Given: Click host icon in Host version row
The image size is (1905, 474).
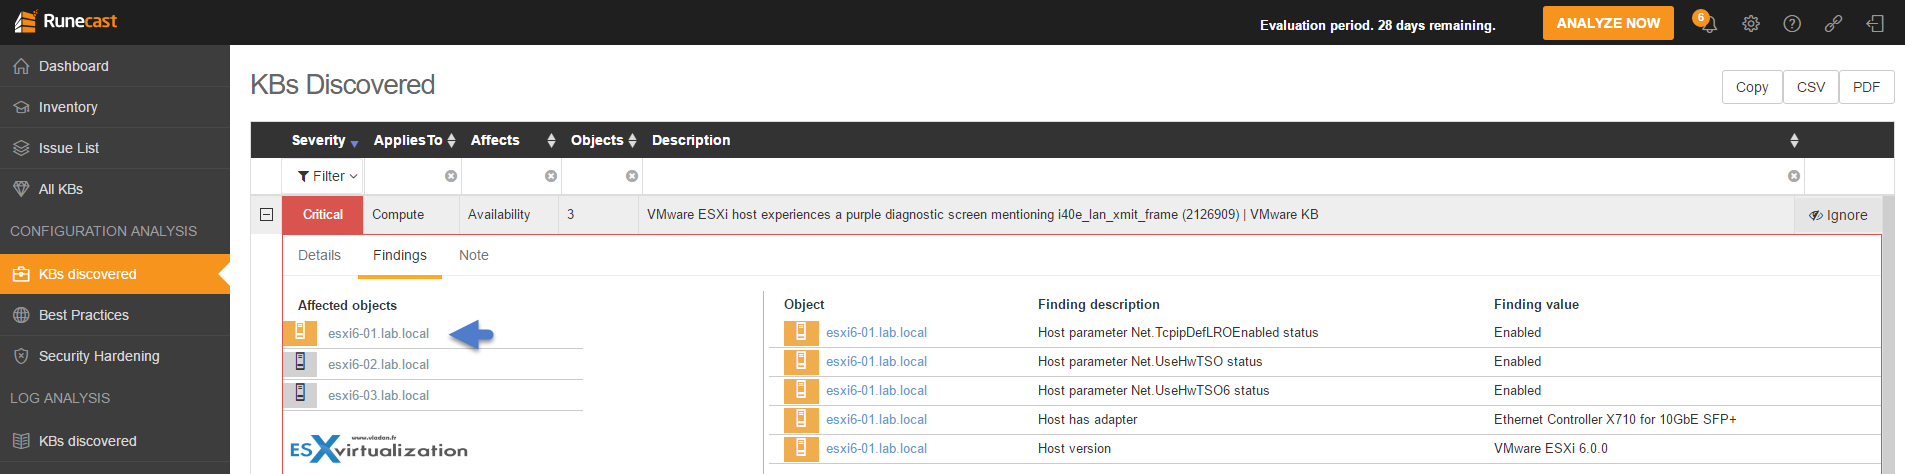Looking at the screenshot, I should (801, 448).
